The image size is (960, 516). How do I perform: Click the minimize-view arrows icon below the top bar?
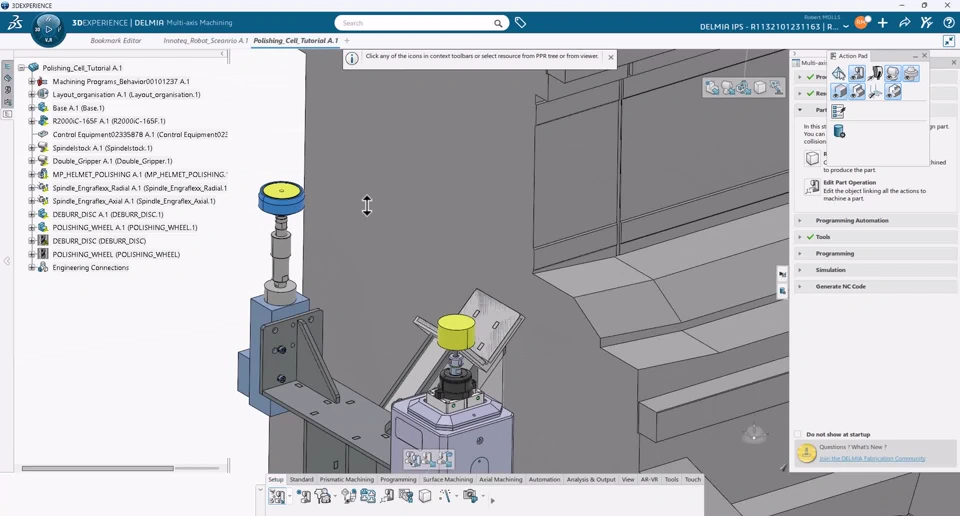948,41
